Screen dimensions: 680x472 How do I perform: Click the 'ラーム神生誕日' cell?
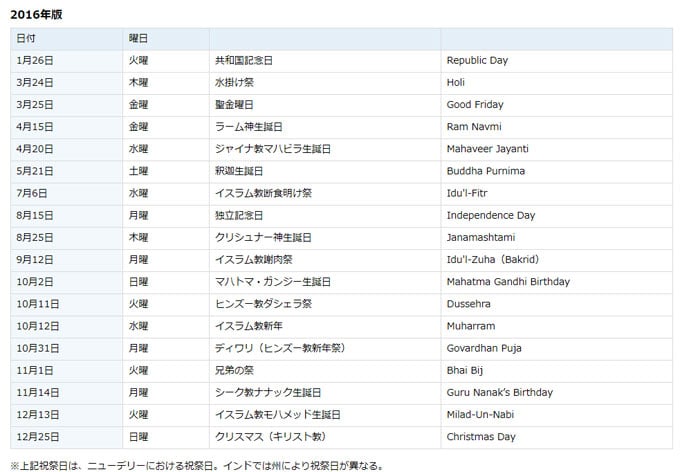click(x=325, y=127)
